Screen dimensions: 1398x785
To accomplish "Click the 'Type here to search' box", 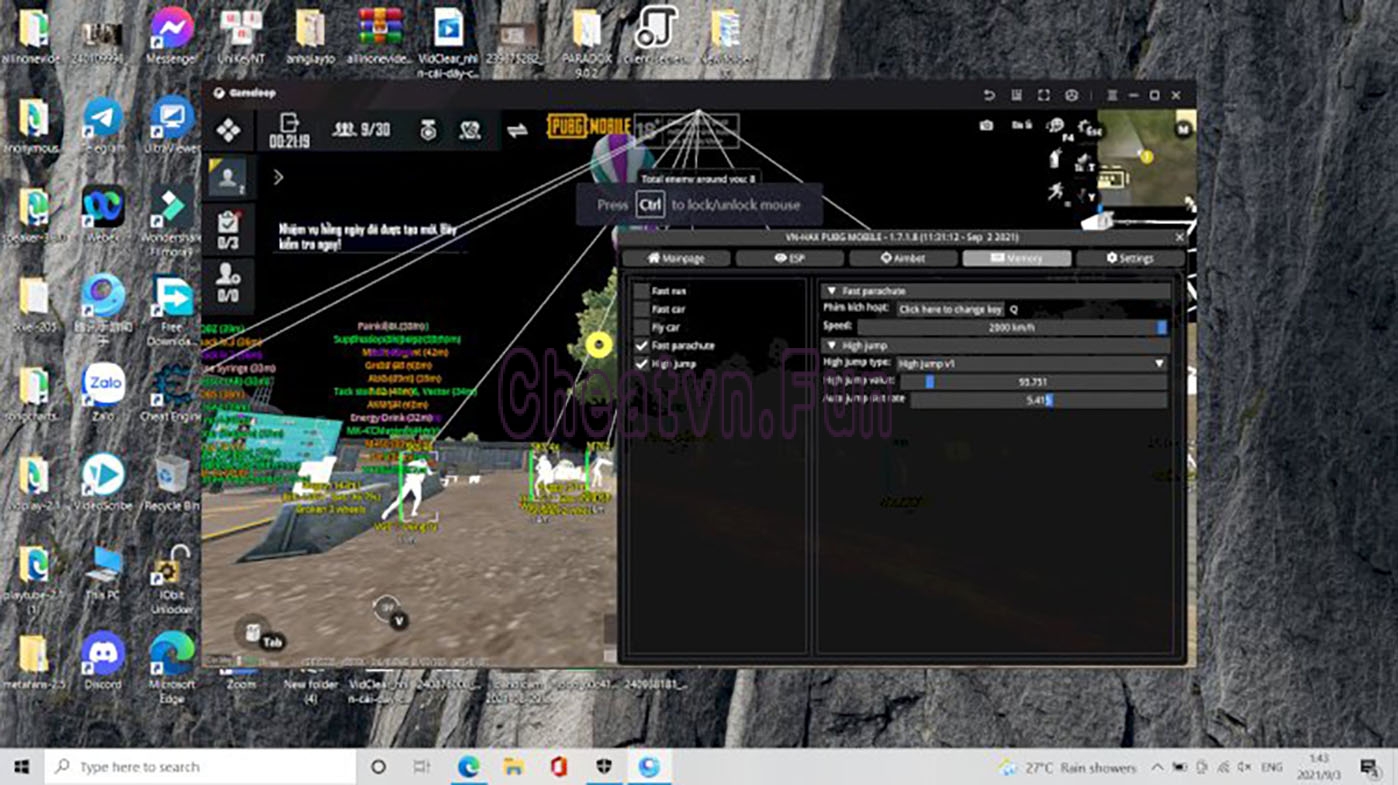I will coord(200,767).
